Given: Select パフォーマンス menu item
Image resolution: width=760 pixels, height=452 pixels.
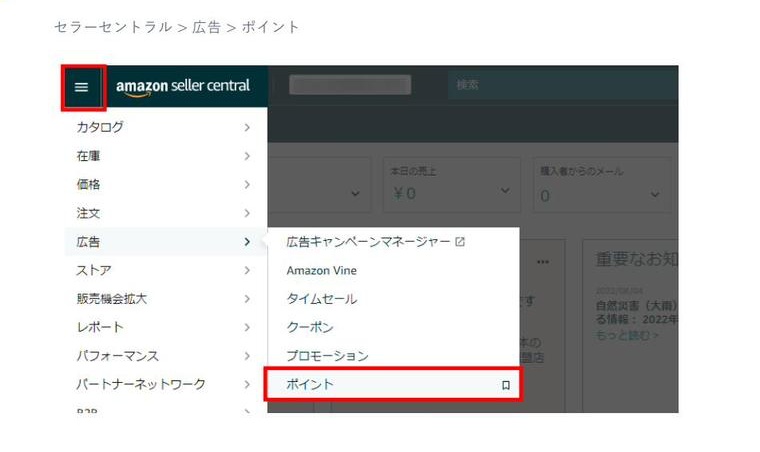Looking at the screenshot, I should click(166, 356).
